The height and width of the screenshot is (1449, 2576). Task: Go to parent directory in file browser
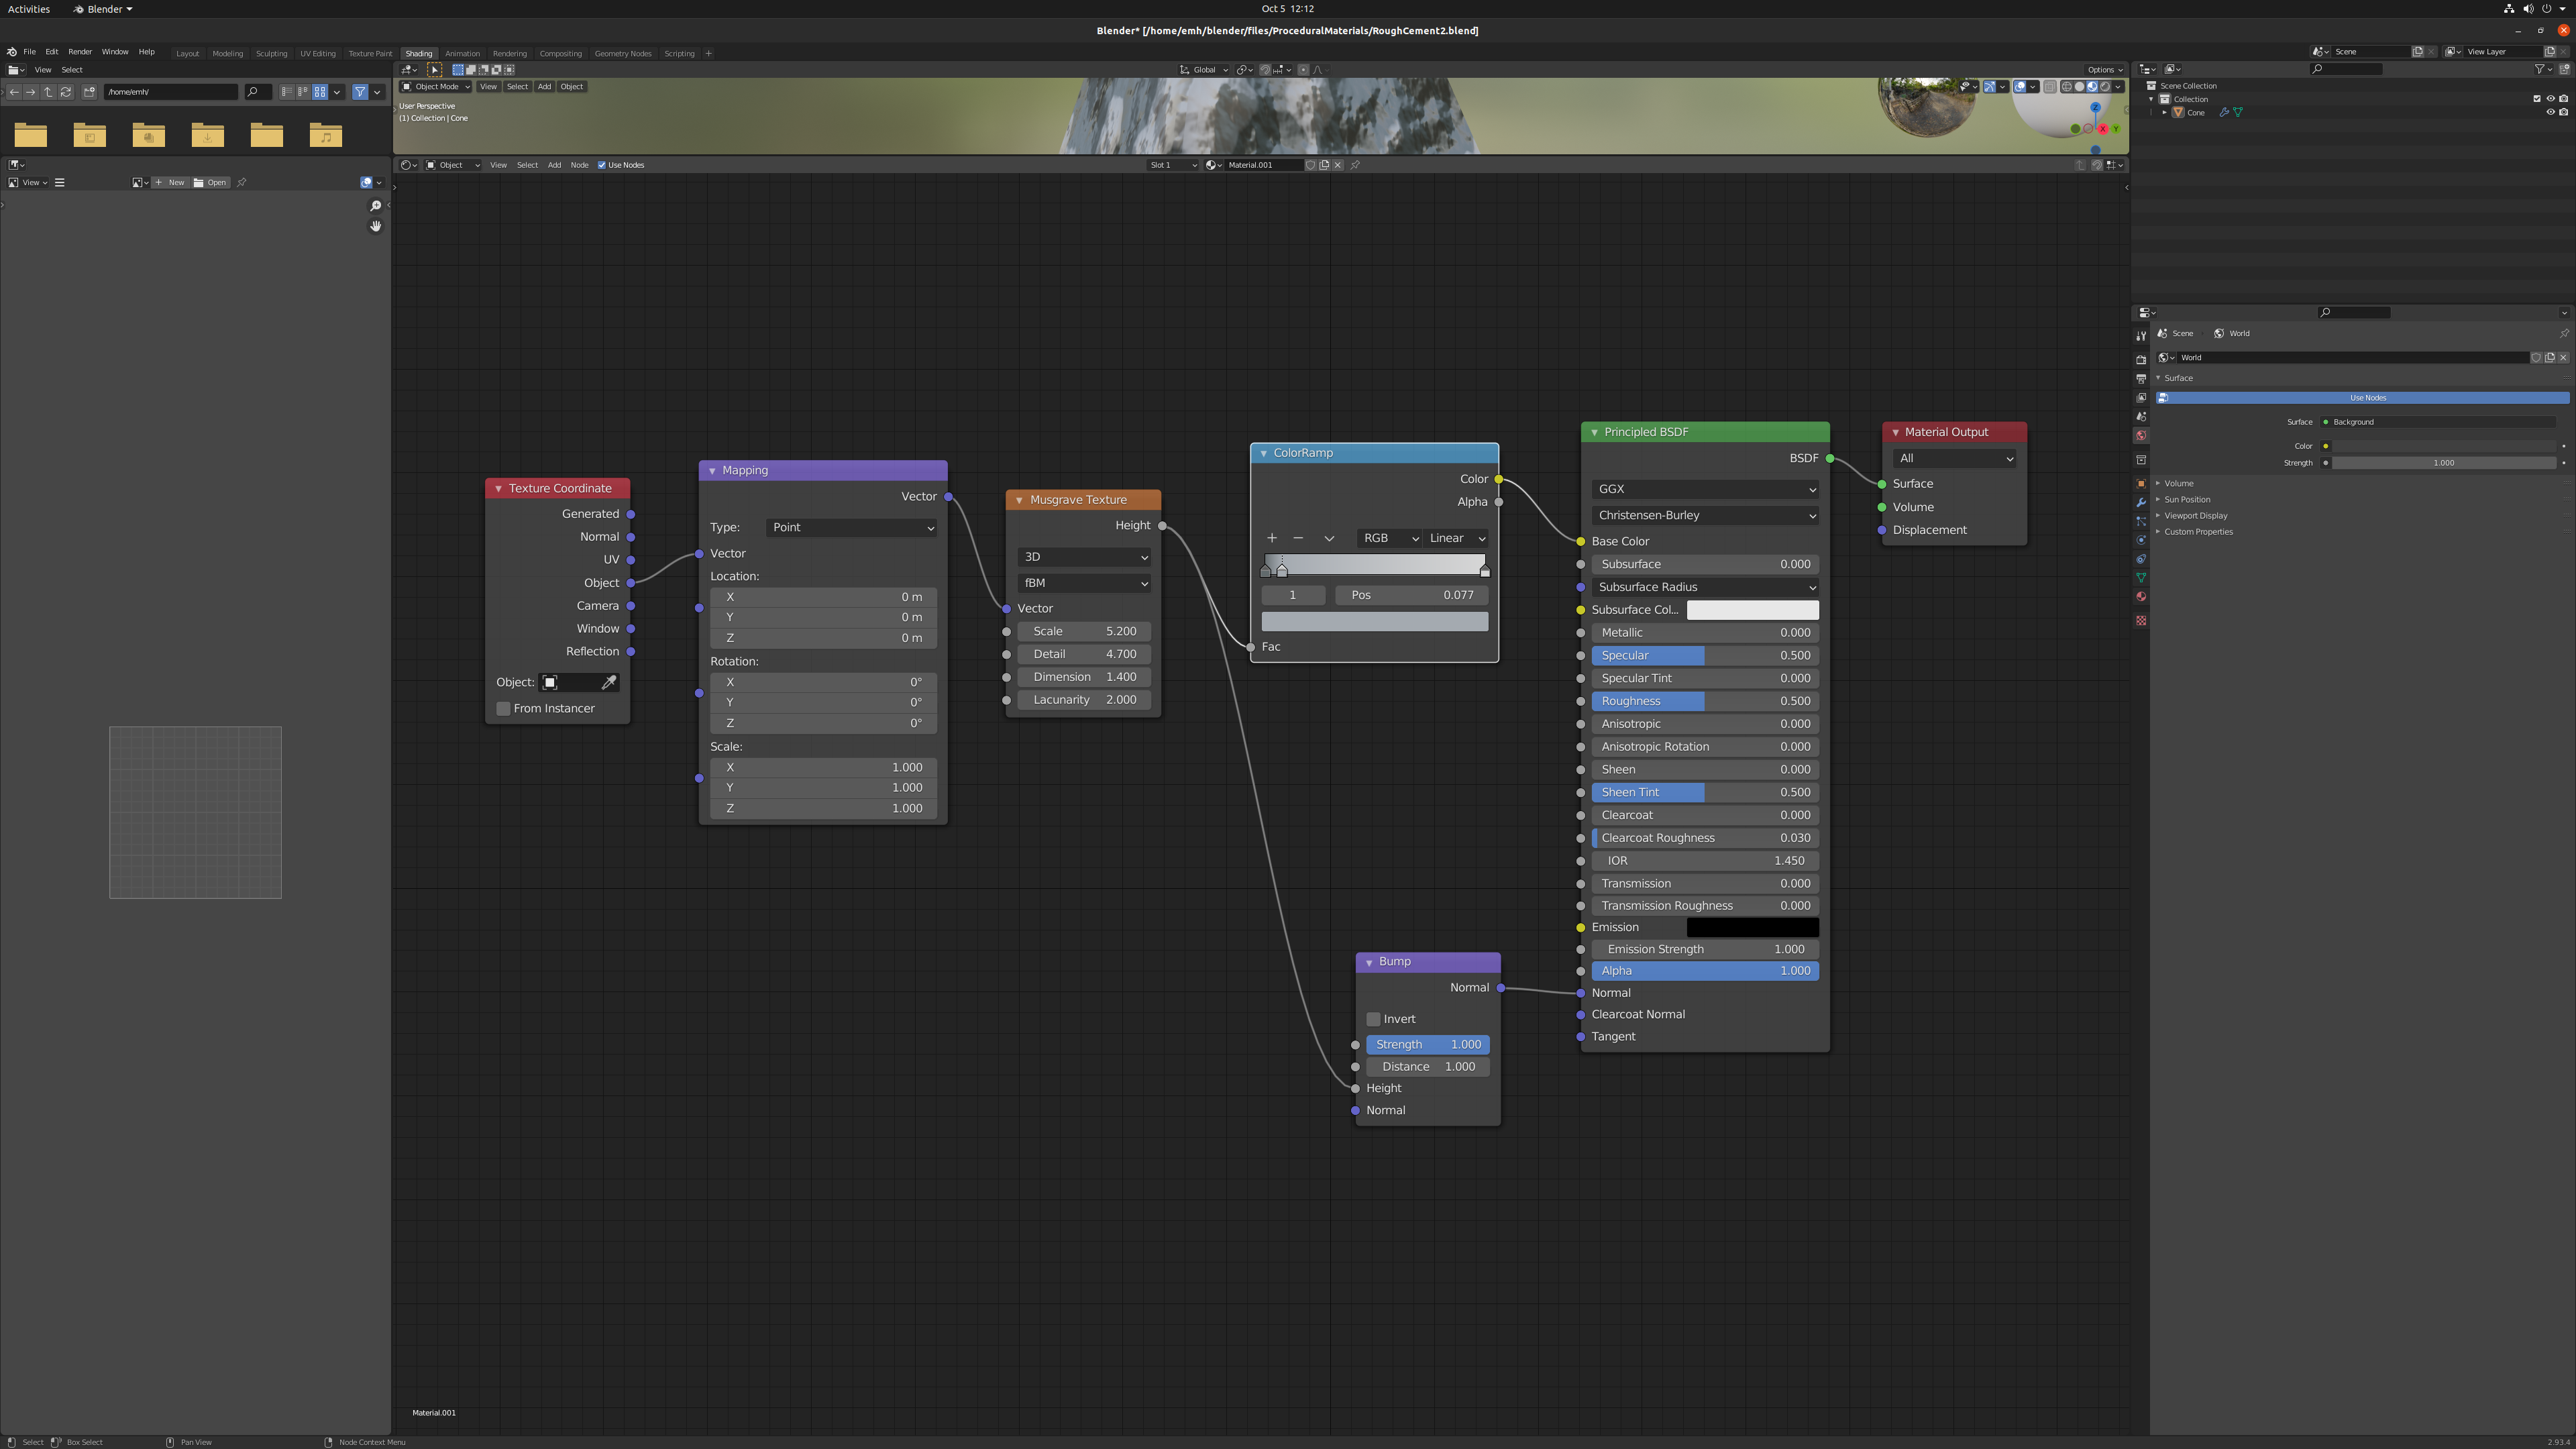48,92
